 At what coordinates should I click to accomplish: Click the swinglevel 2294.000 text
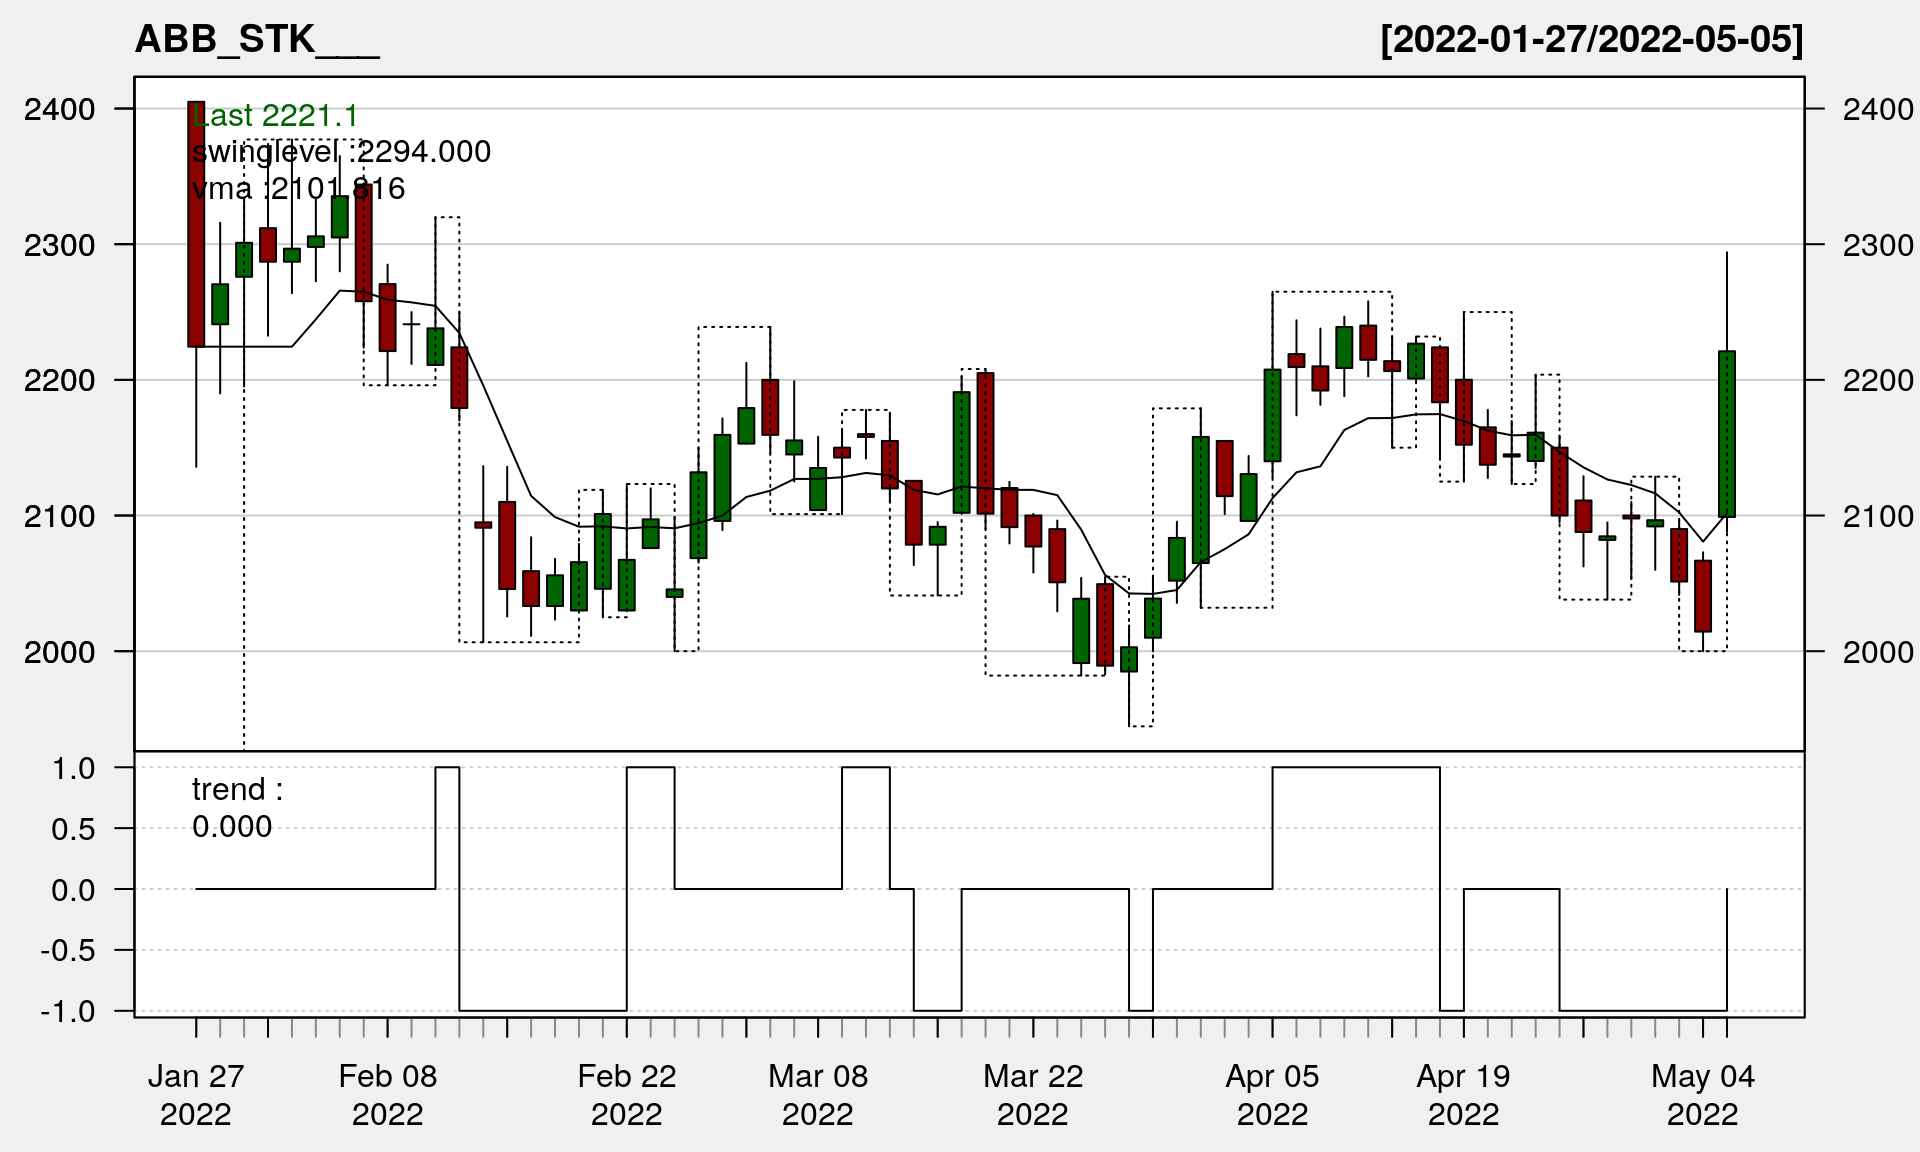[341, 152]
